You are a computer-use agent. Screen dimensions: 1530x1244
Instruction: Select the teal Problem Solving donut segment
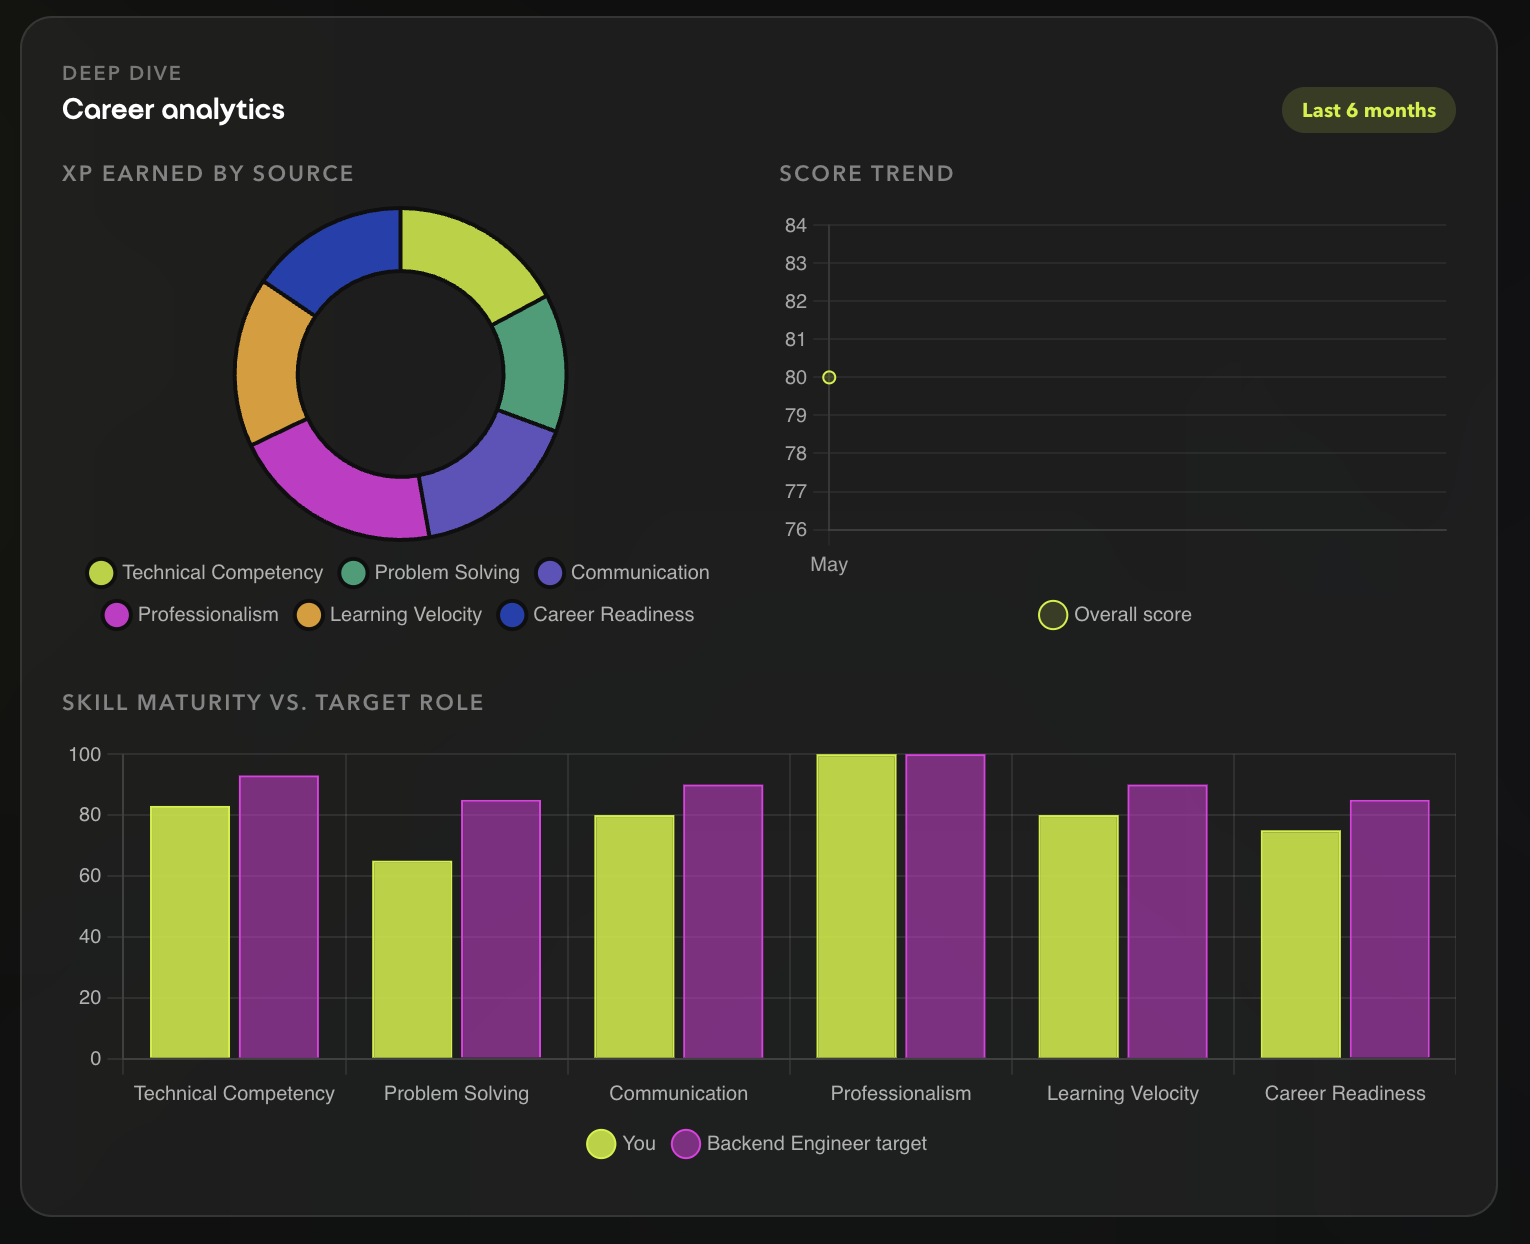(532, 365)
